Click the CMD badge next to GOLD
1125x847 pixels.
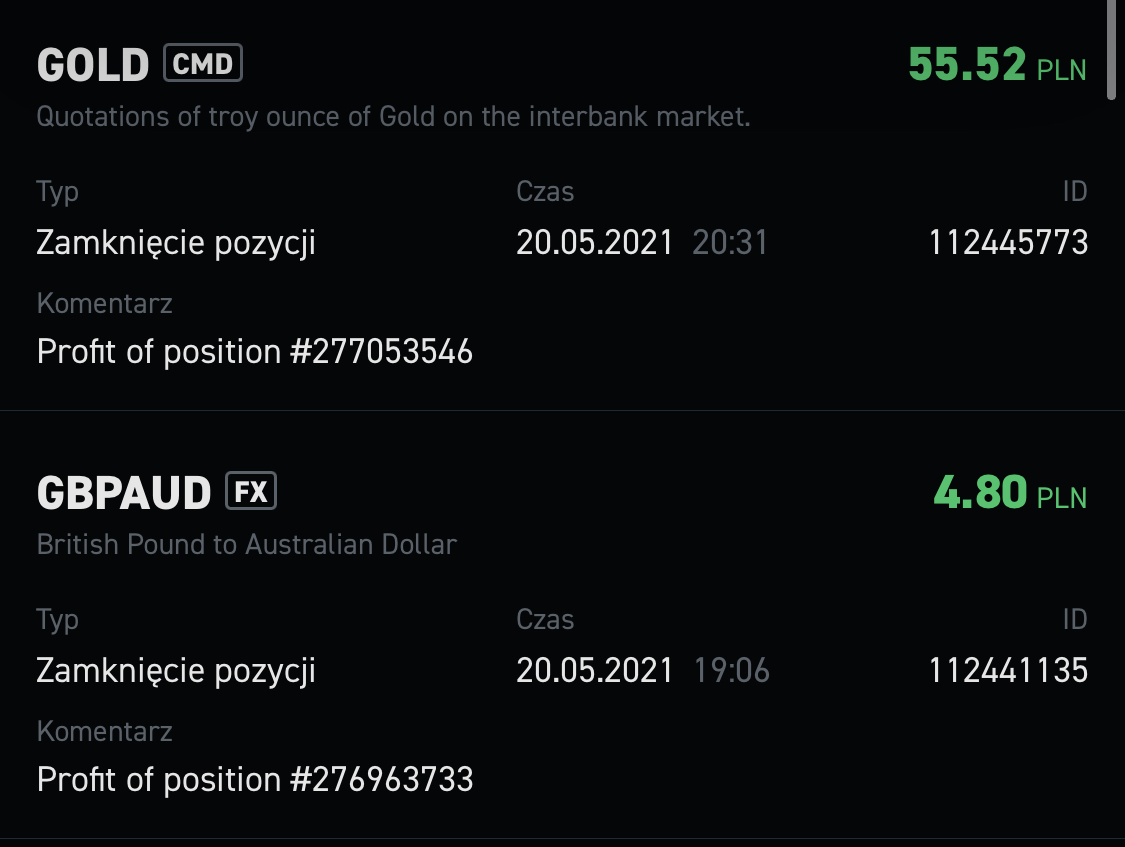tap(203, 63)
